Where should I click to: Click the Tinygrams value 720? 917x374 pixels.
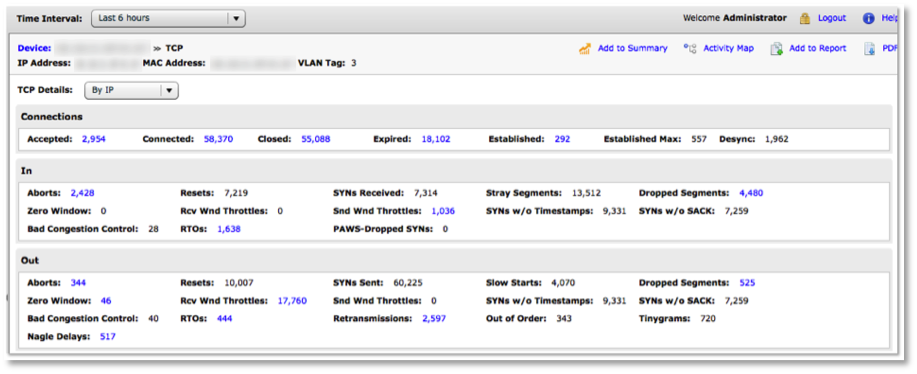pyautogui.click(x=708, y=319)
